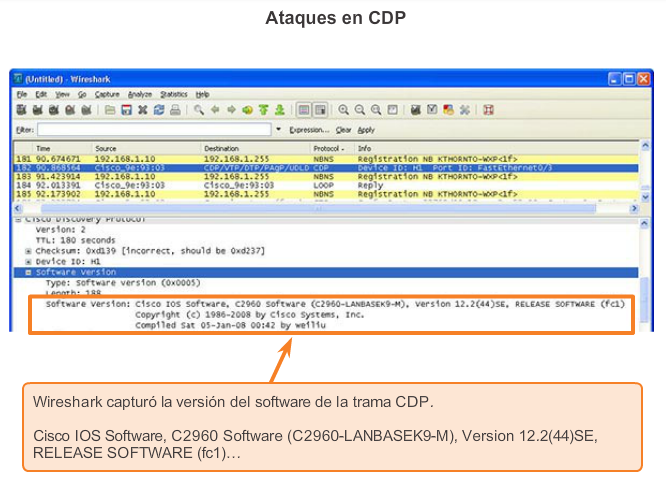
Task: Open the filter history dropdown arrow
Action: (279, 129)
